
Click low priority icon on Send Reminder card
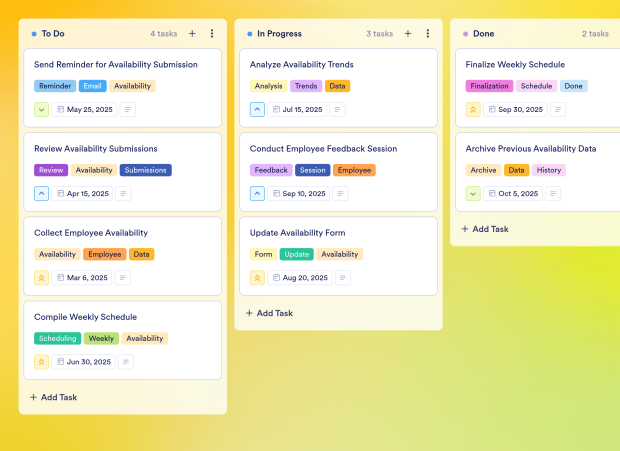point(42,109)
